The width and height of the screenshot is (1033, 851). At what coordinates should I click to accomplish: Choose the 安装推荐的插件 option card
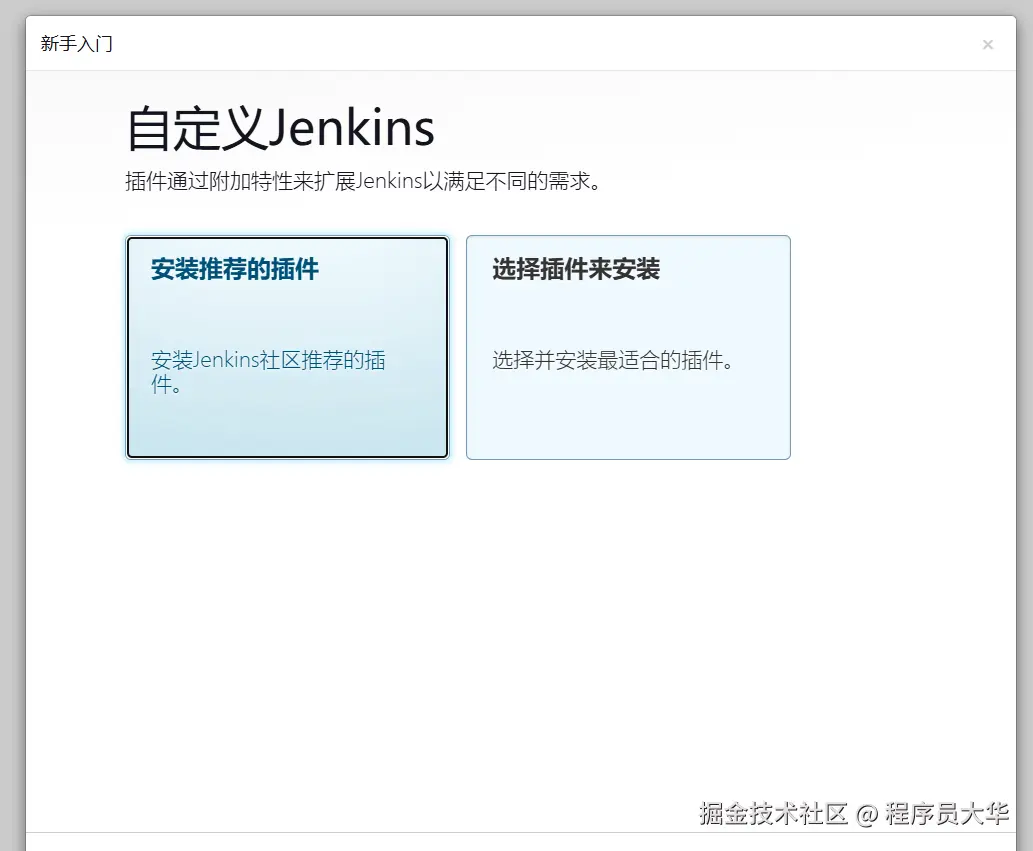(x=287, y=347)
